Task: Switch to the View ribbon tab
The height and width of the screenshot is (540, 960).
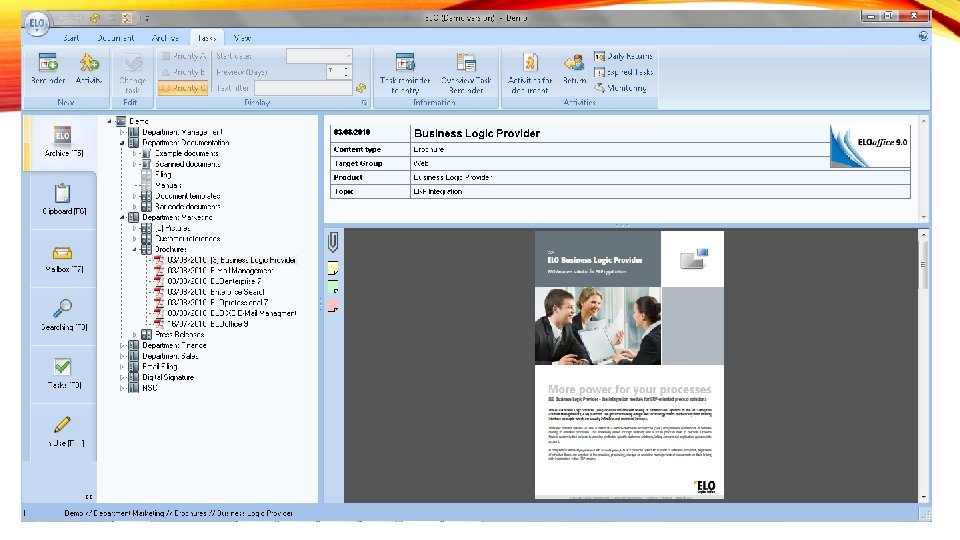Action: (x=242, y=38)
